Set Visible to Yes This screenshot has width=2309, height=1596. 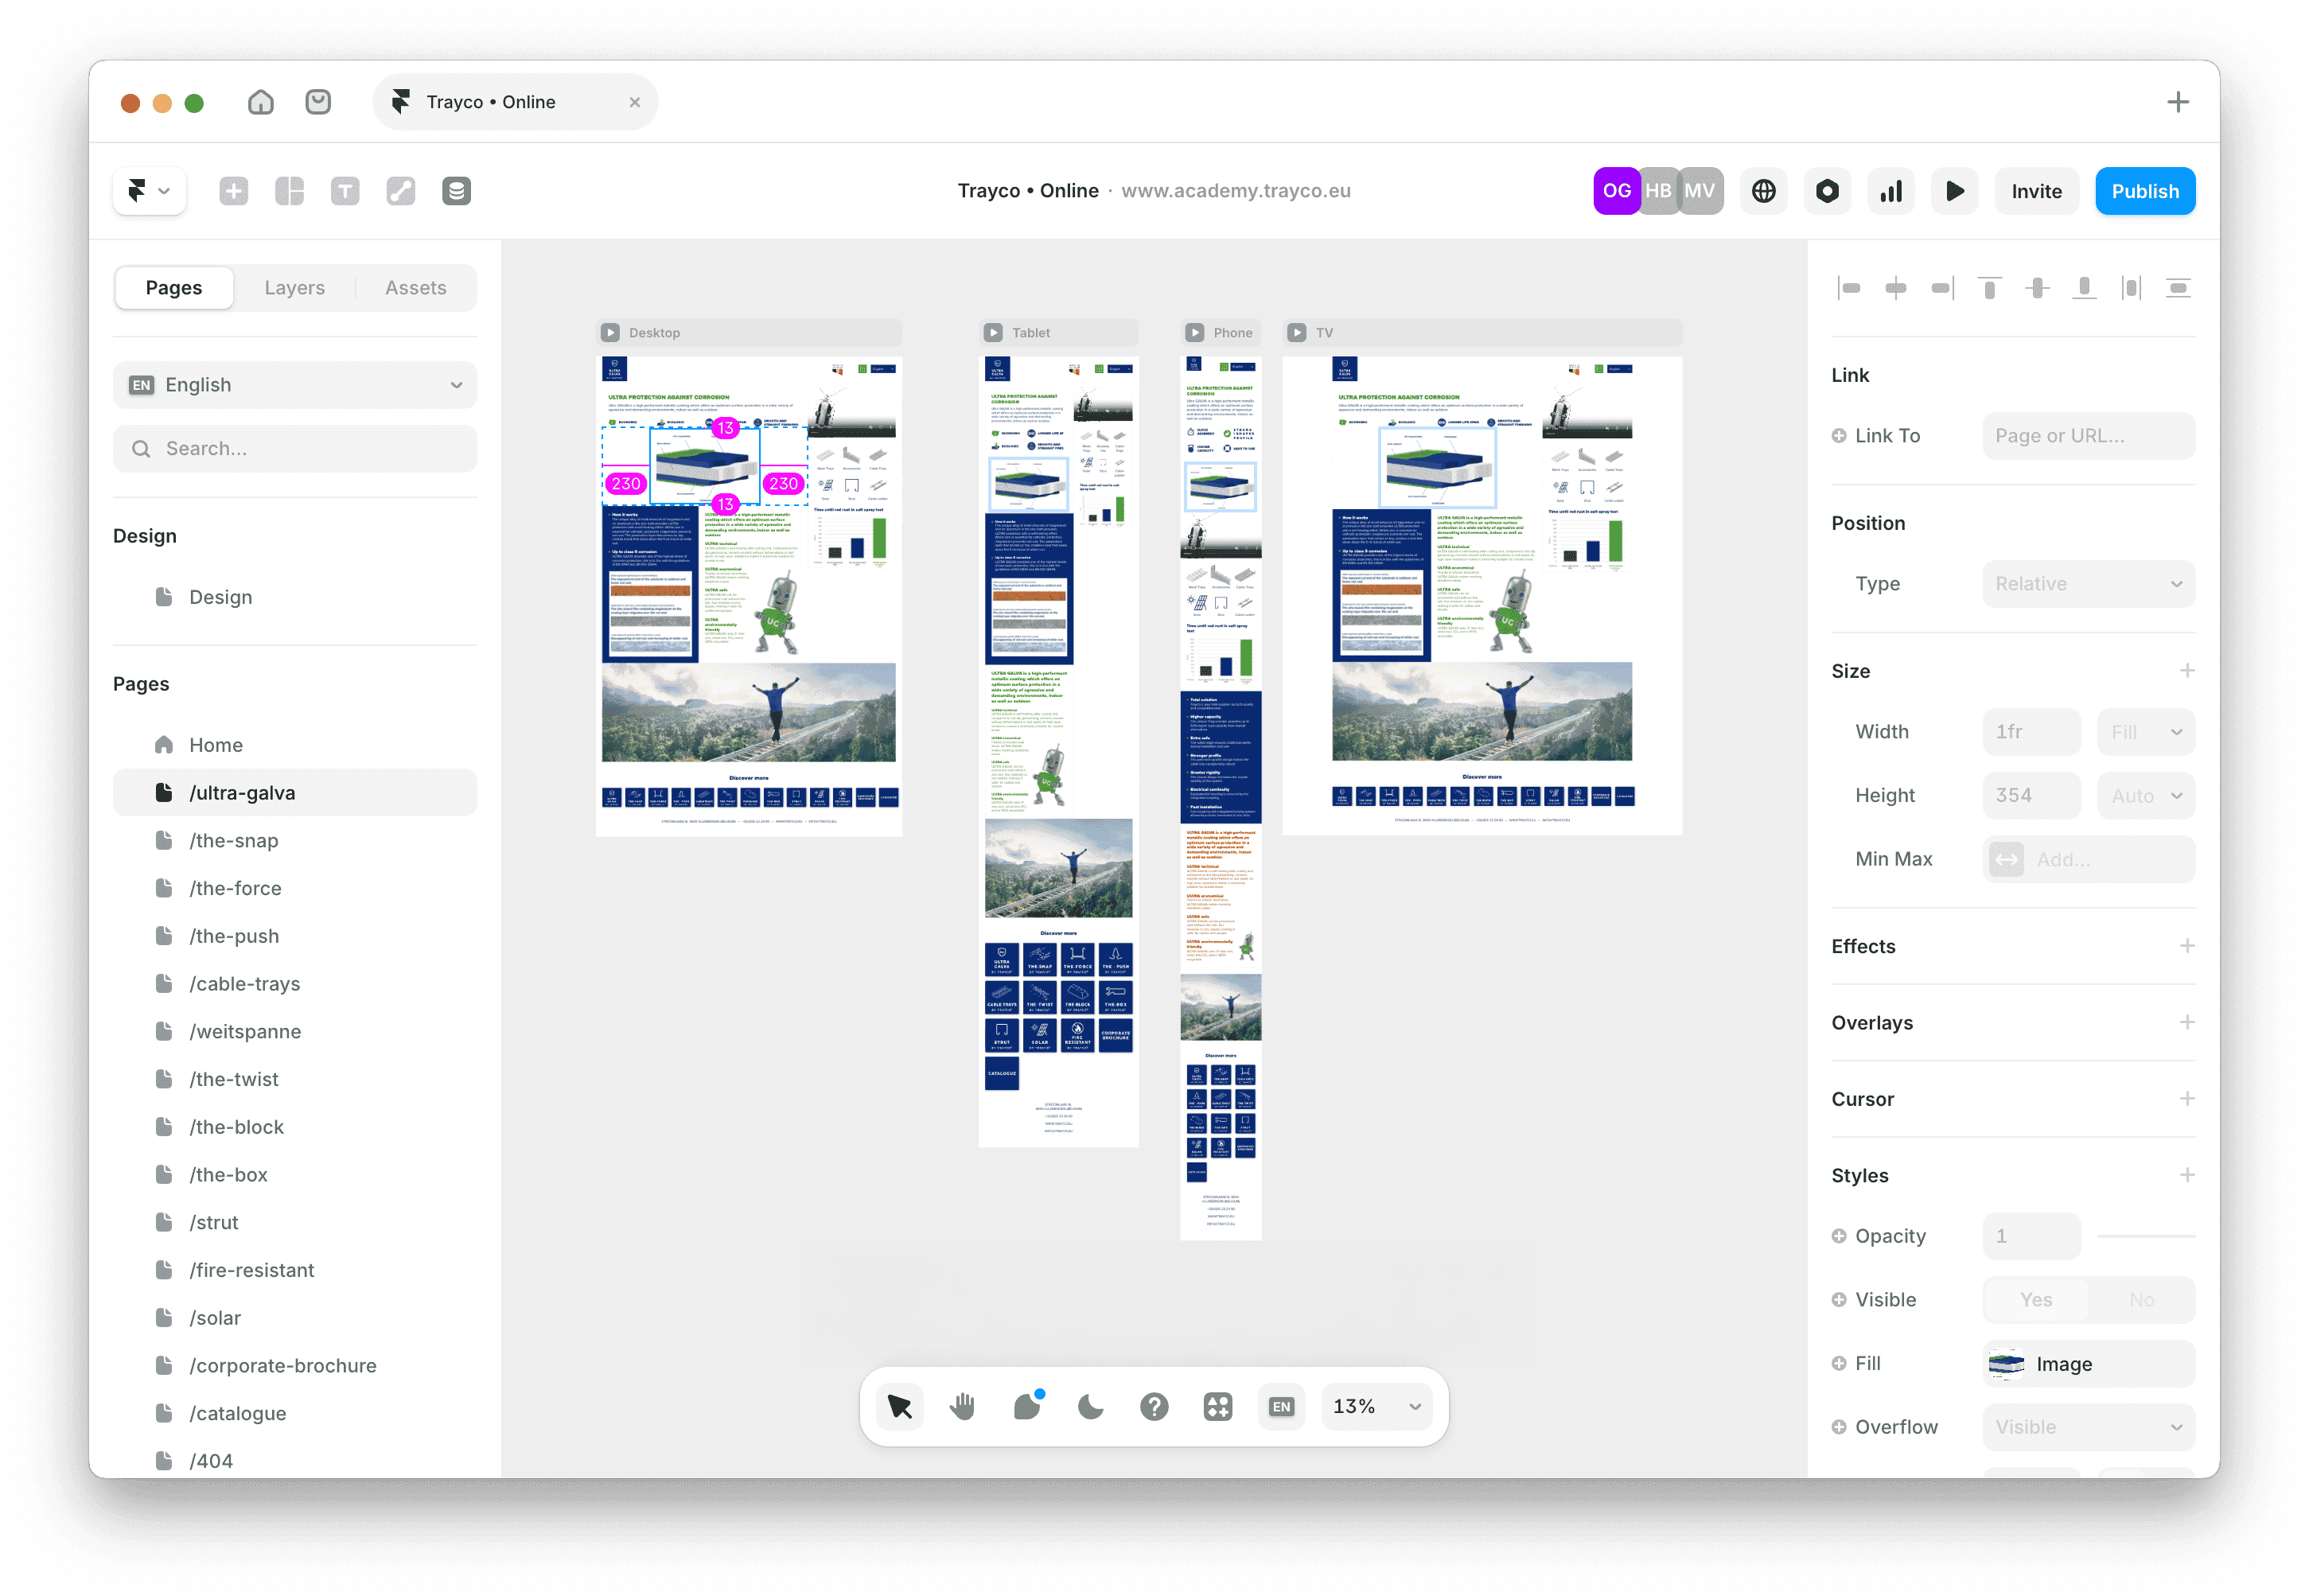click(2035, 1299)
